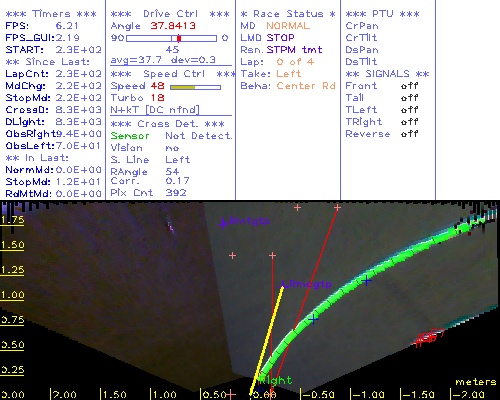Viewport: 500px width, 400px height.
Task: Click the lower blue cross marker on green line
Action: point(313,319)
